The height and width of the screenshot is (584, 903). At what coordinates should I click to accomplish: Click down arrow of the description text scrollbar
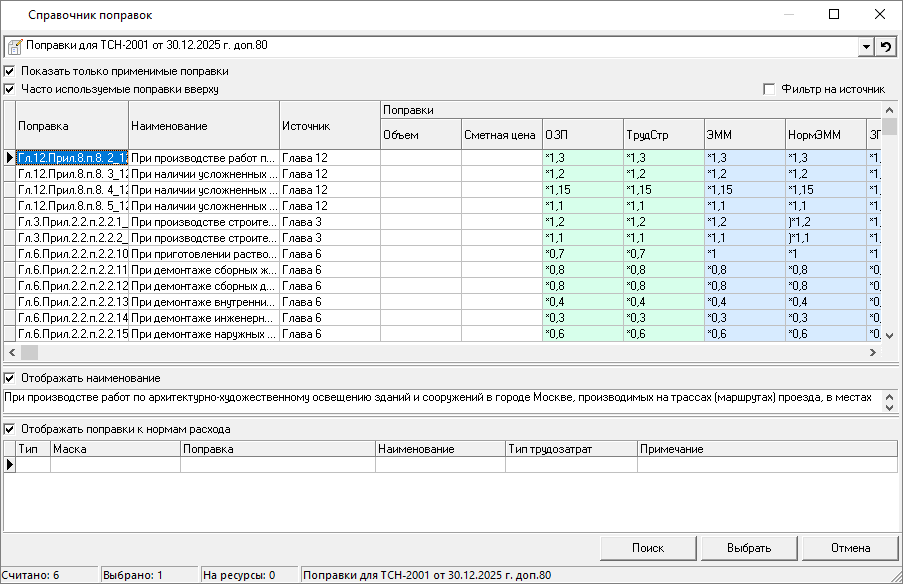pyautogui.click(x=889, y=407)
